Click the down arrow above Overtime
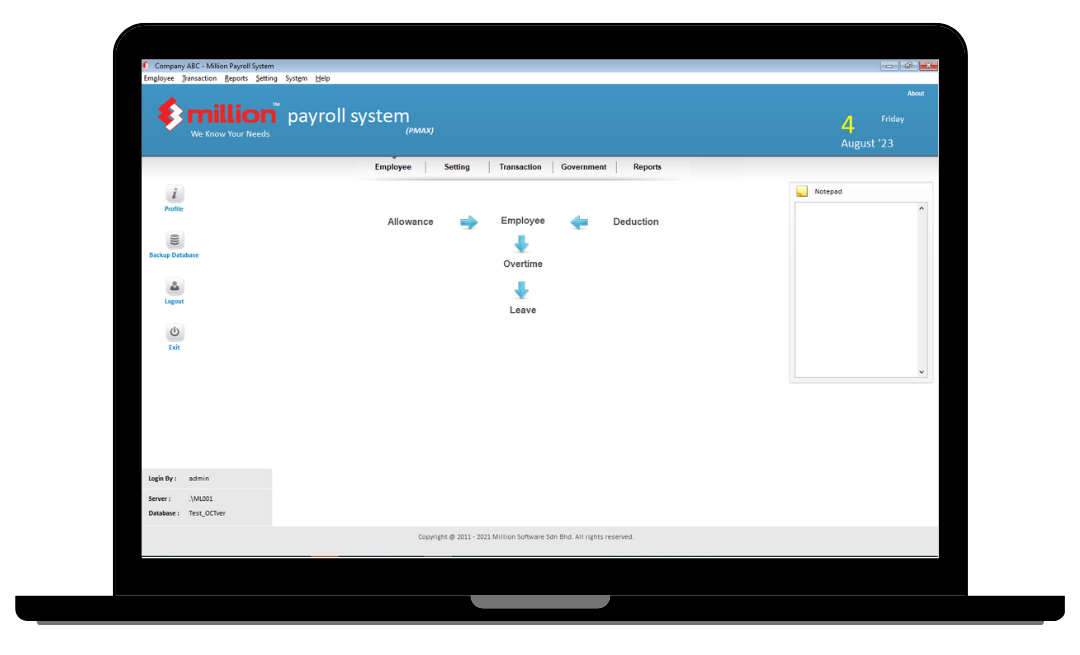This screenshot has width=1080, height=655. point(521,244)
